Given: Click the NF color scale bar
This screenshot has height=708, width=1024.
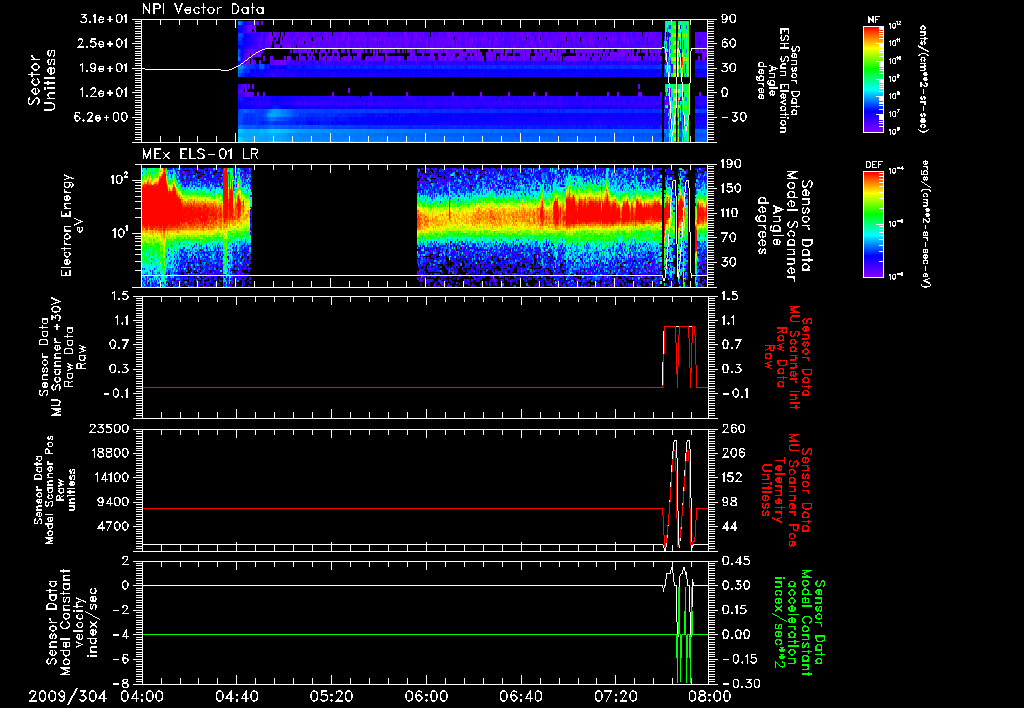Looking at the screenshot, I should pyautogui.click(x=873, y=78).
